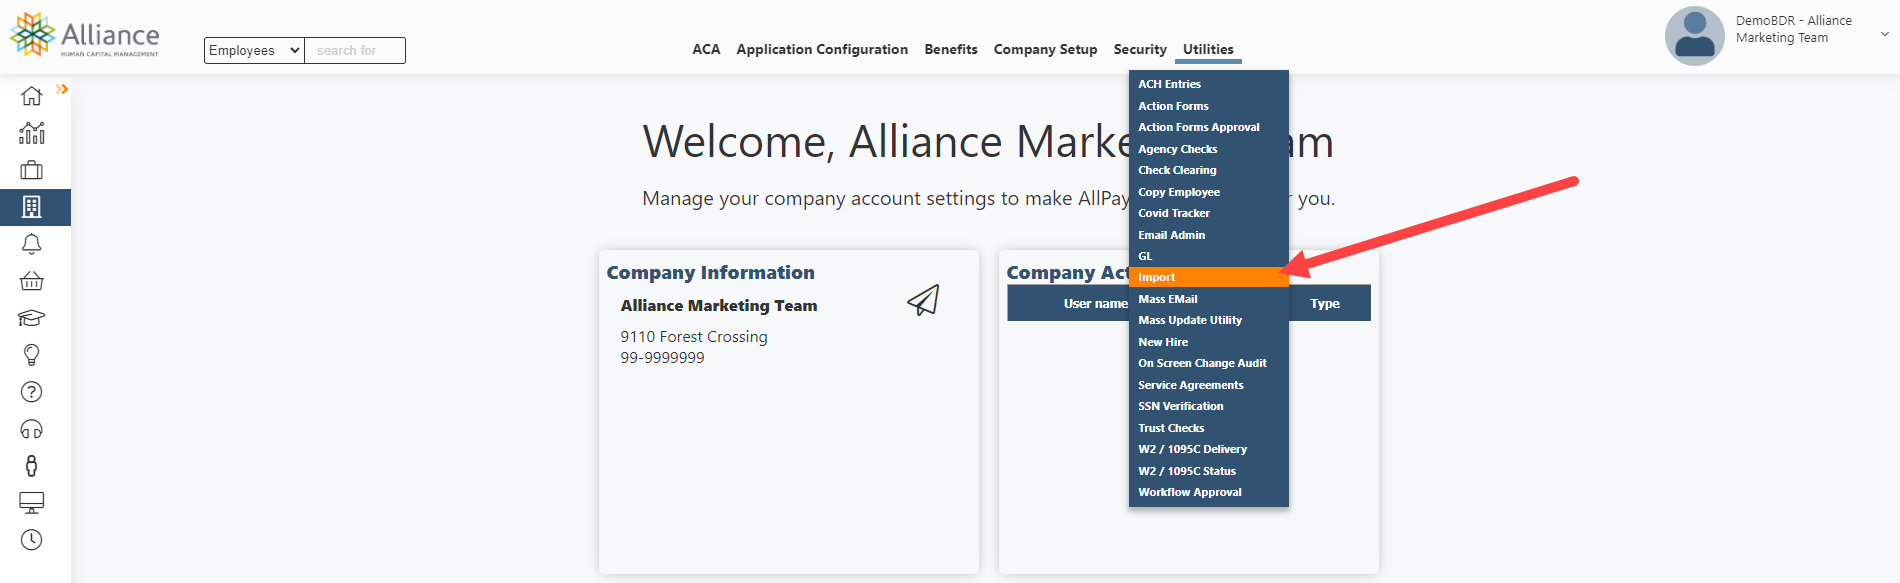Select W2 / 1095C Status
1900x583 pixels.
coord(1209,471)
